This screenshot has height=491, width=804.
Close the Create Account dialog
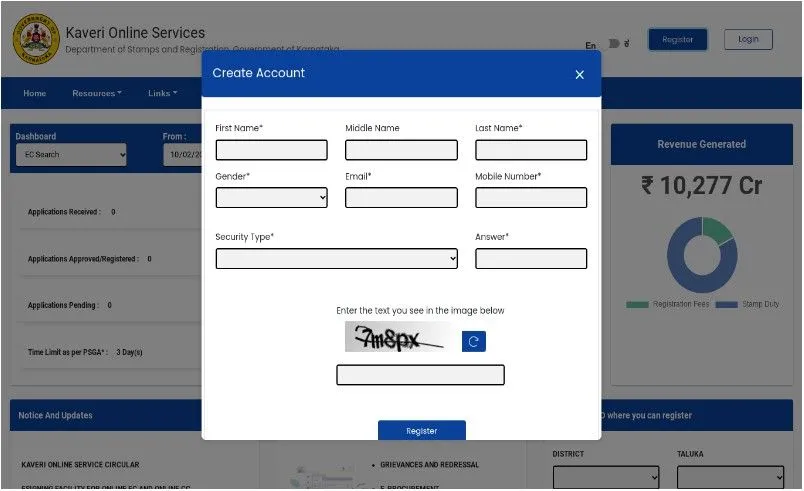pyautogui.click(x=579, y=75)
